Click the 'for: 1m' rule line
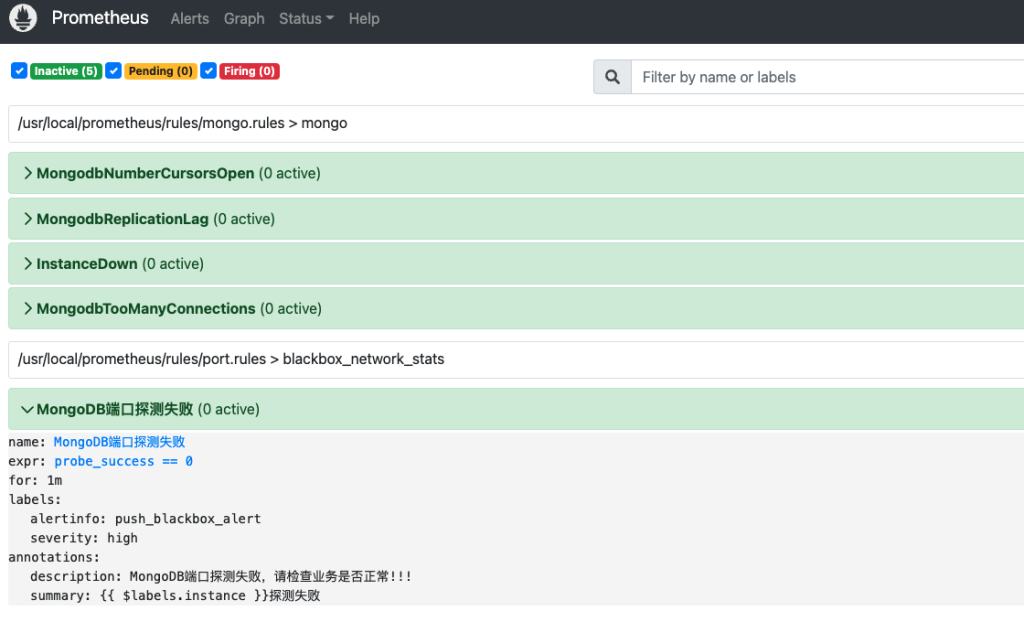Image resolution: width=1024 pixels, height=622 pixels. (x=35, y=480)
